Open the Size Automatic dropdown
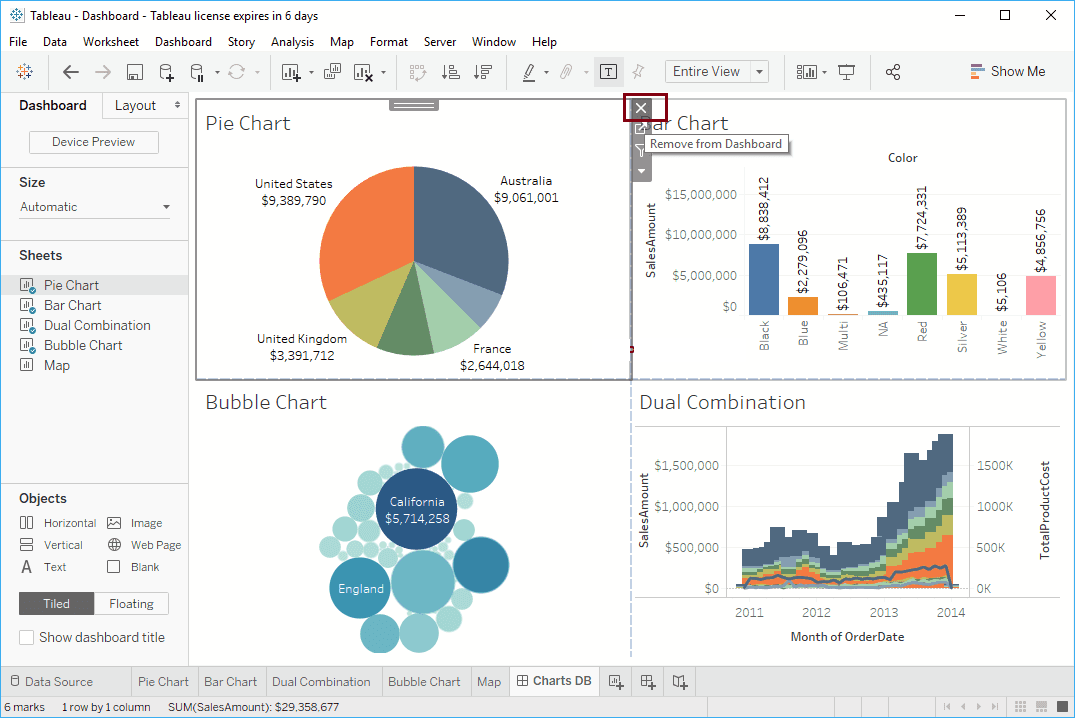The image size is (1075, 718). [93, 206]
